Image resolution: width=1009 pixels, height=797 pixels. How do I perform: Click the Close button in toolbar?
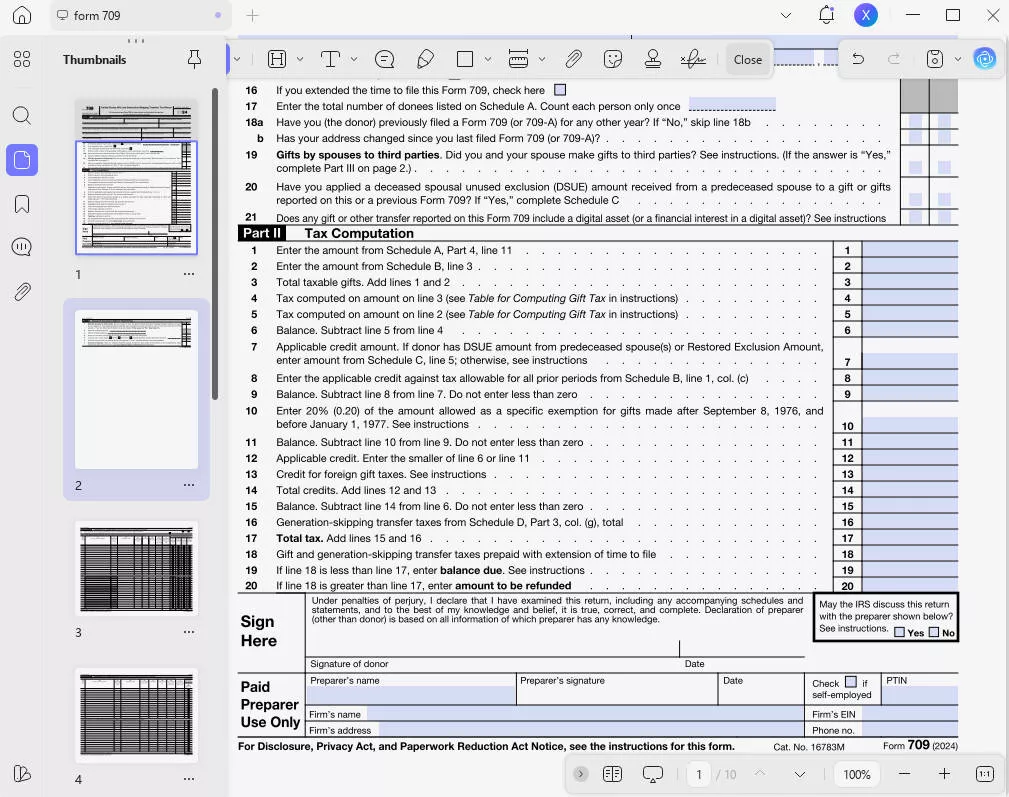point(748,59)
